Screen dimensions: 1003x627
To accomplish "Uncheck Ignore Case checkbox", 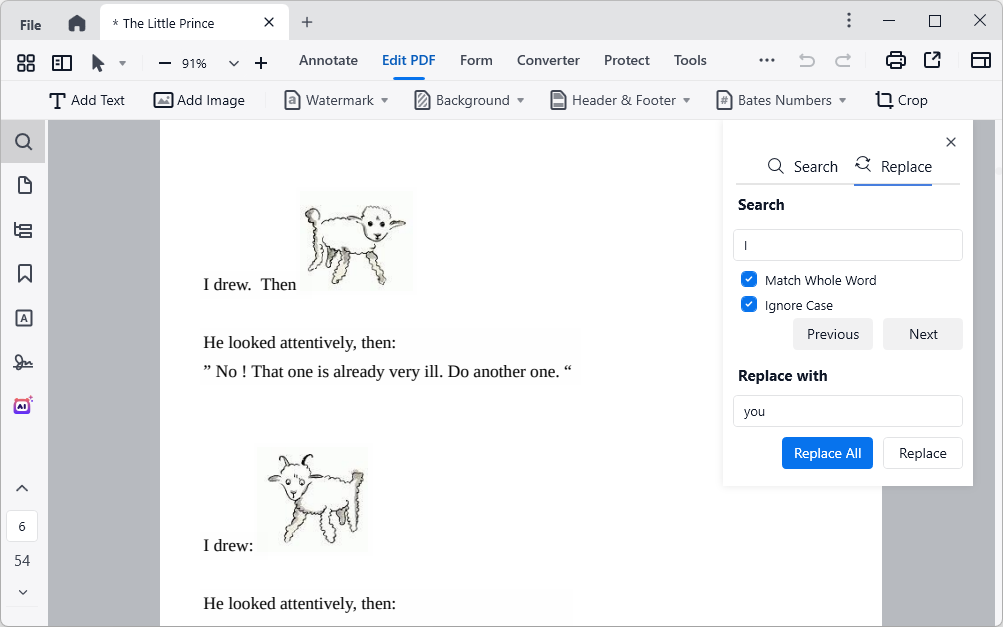I will 748,305.
